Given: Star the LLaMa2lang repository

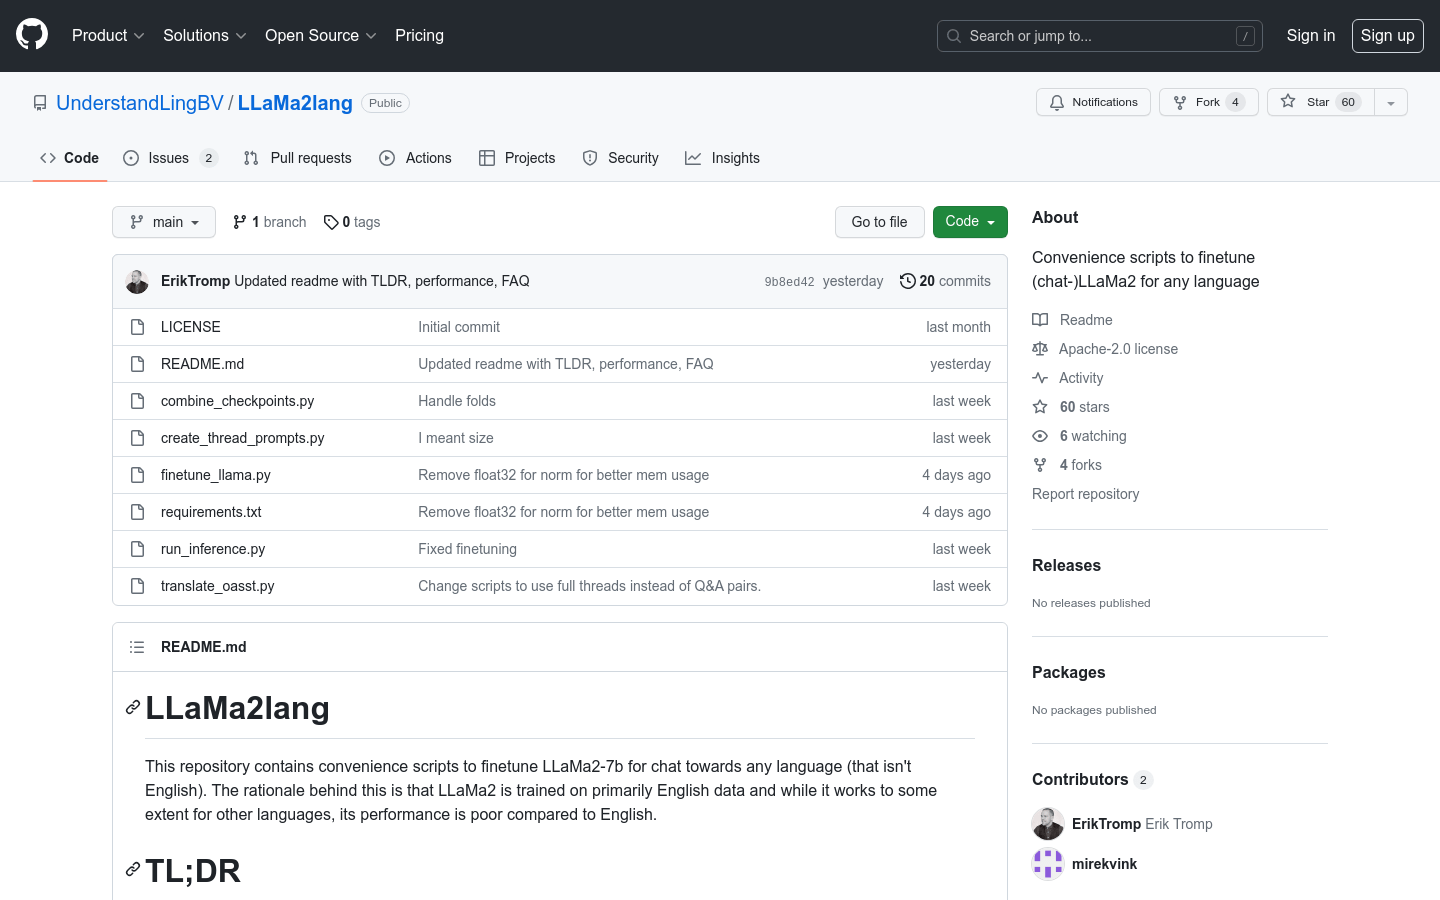Looking at the screenshot, I should (1321, 102).
